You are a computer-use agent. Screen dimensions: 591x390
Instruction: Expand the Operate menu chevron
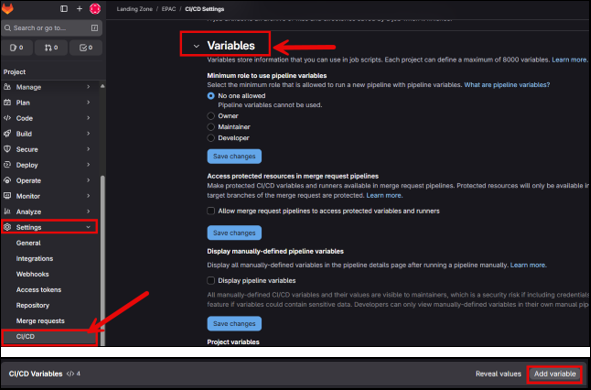(x=88, y=180)
